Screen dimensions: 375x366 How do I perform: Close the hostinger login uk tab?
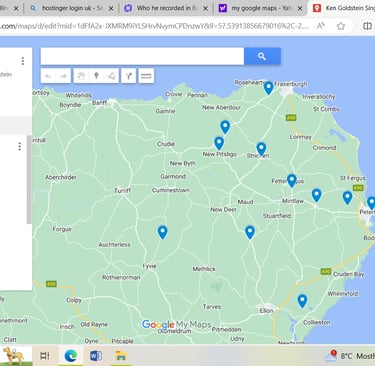tap(111, 8)
